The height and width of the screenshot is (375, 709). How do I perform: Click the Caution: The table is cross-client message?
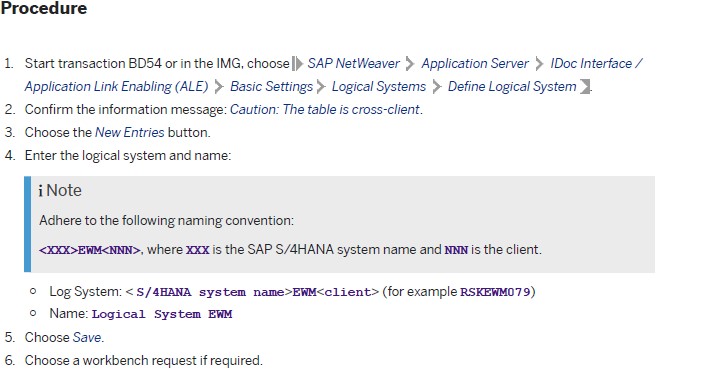325,109
